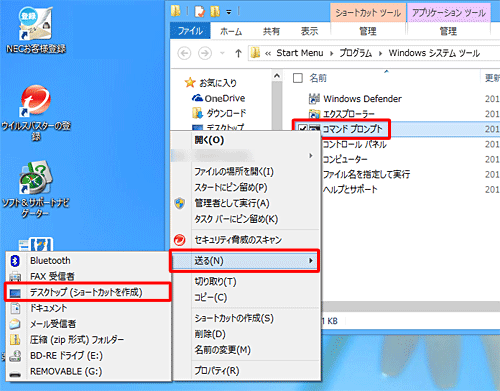The image size is (500, 391).
Task: Choose タスク バーにピン留め(K)
Action: click(x=245, y=219)
